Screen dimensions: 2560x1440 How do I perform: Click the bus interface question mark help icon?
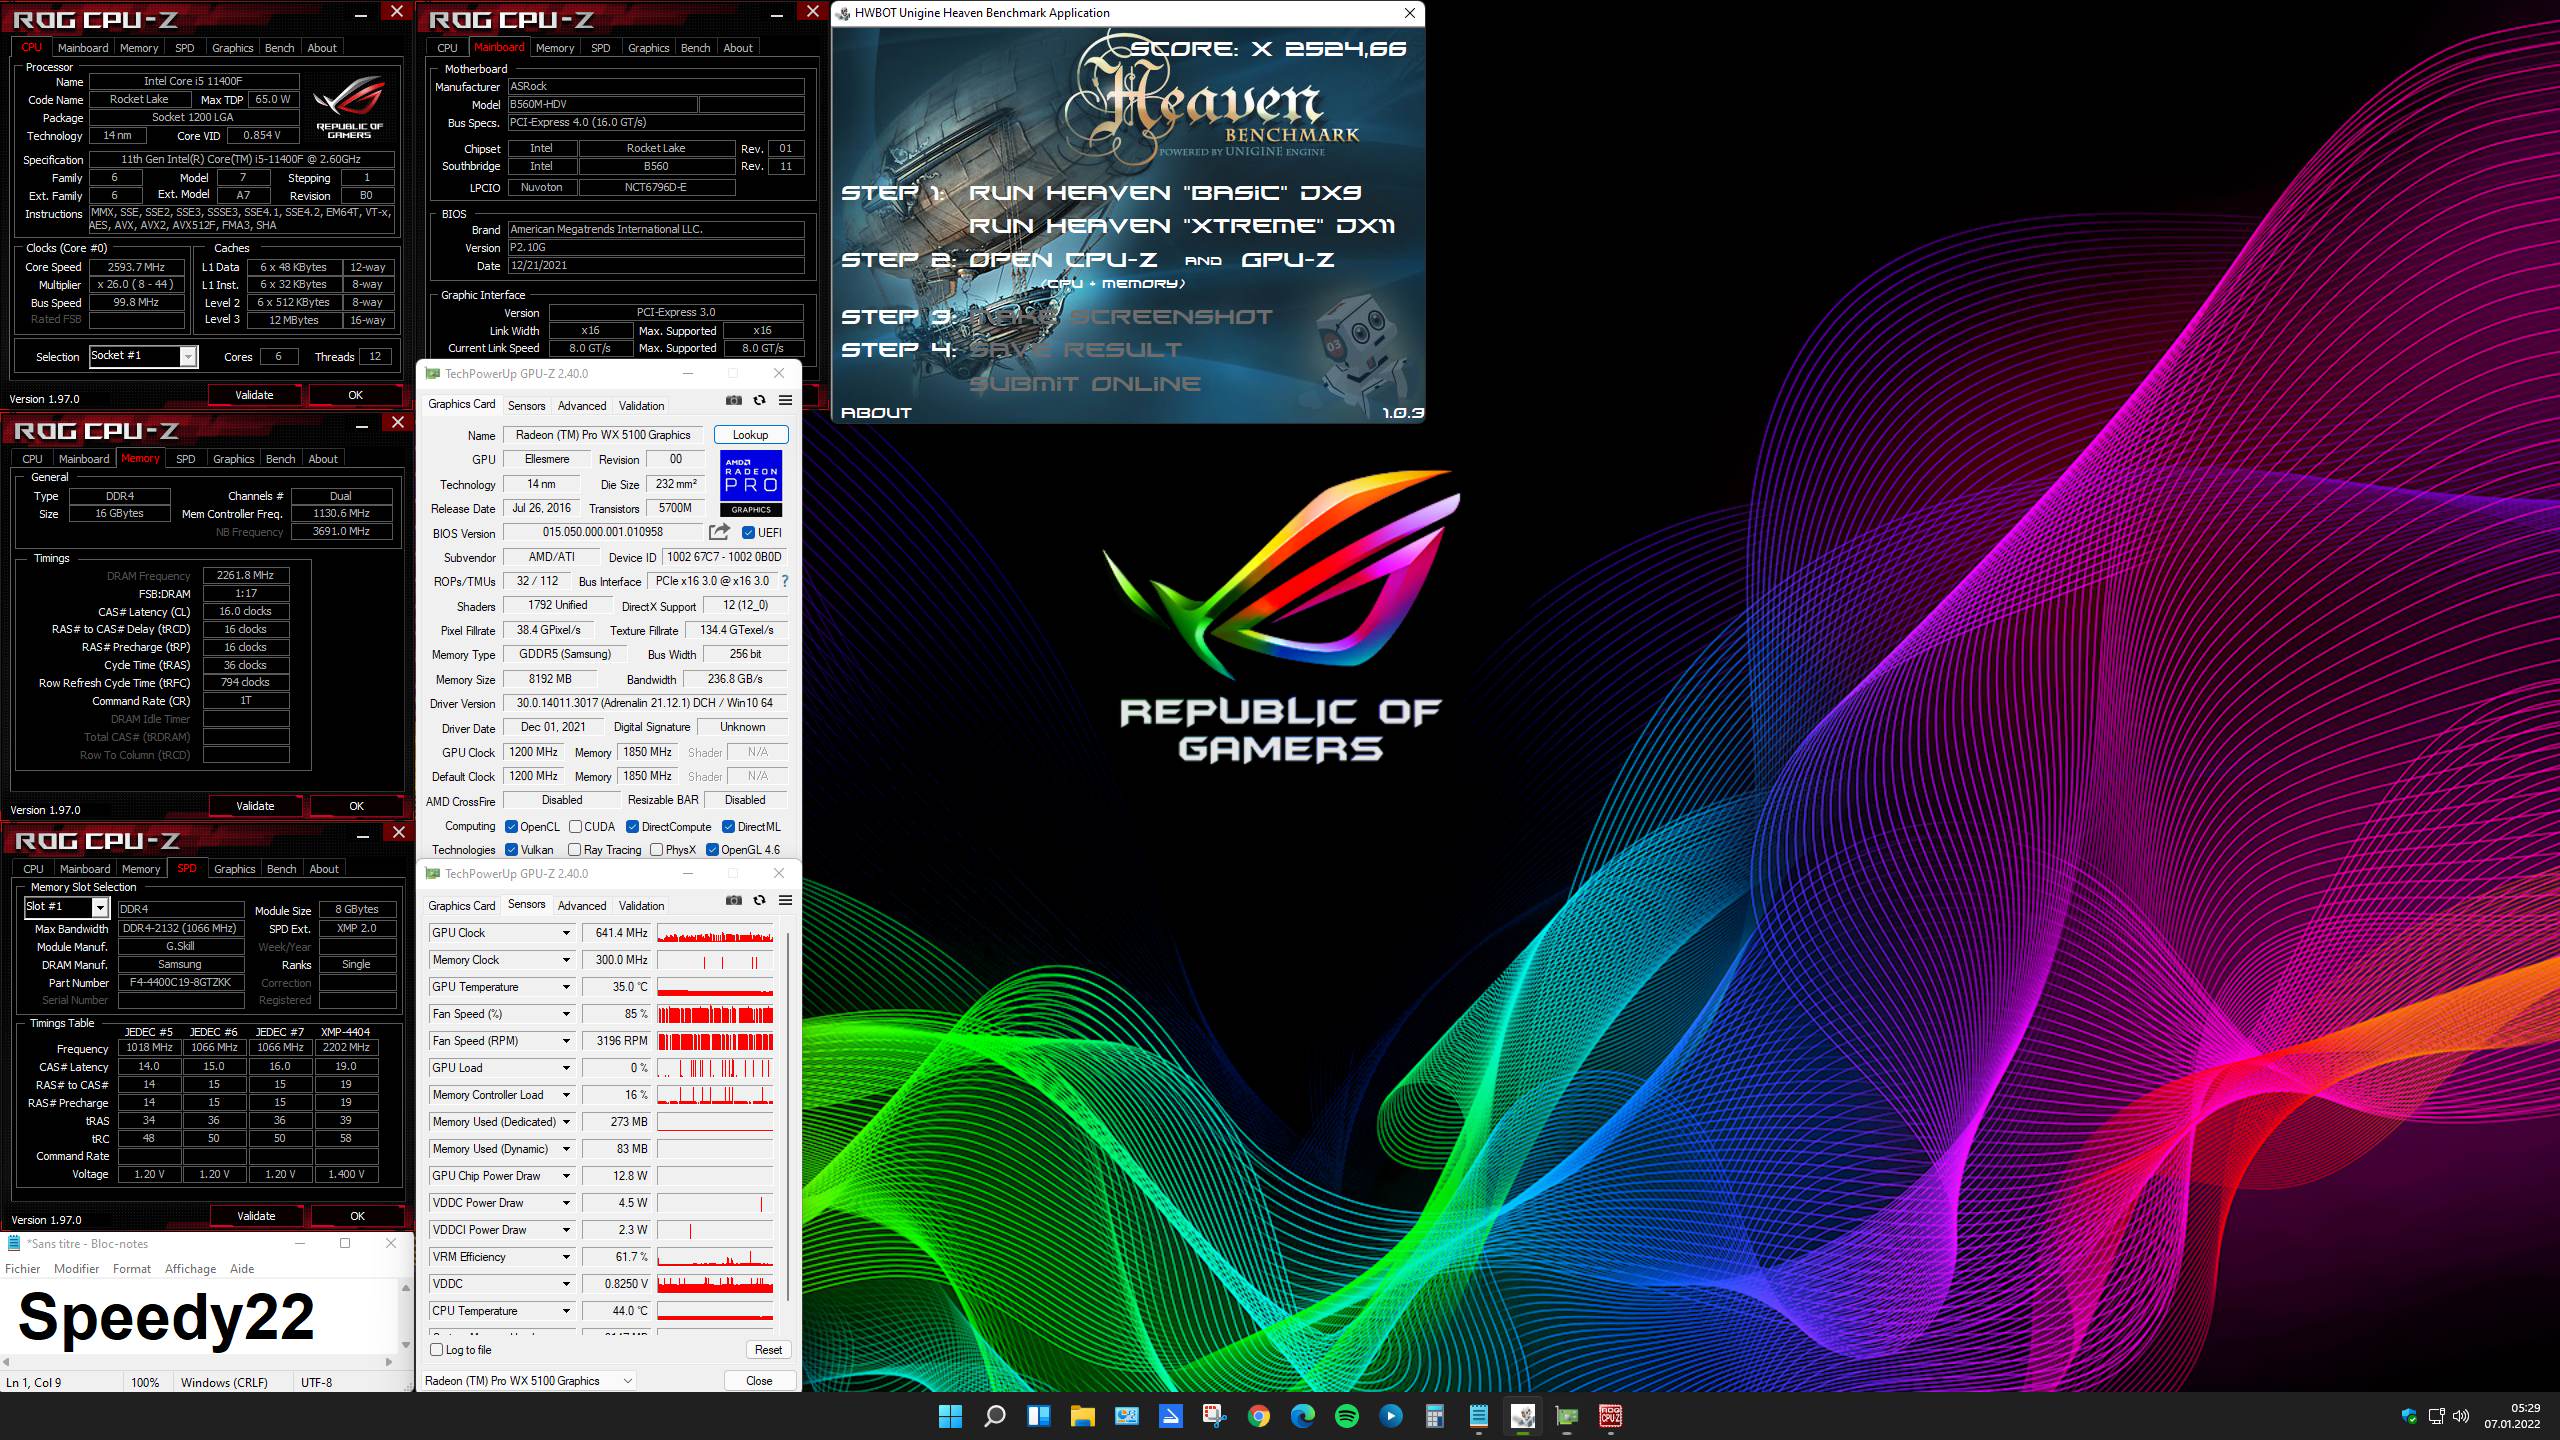785,581
